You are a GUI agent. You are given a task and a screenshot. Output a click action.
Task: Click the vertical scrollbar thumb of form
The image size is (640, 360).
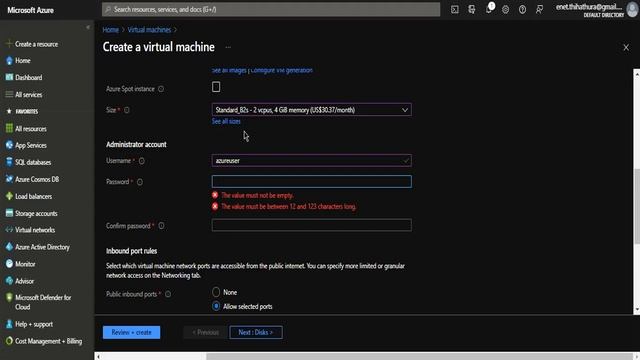(x=637, y=206)
